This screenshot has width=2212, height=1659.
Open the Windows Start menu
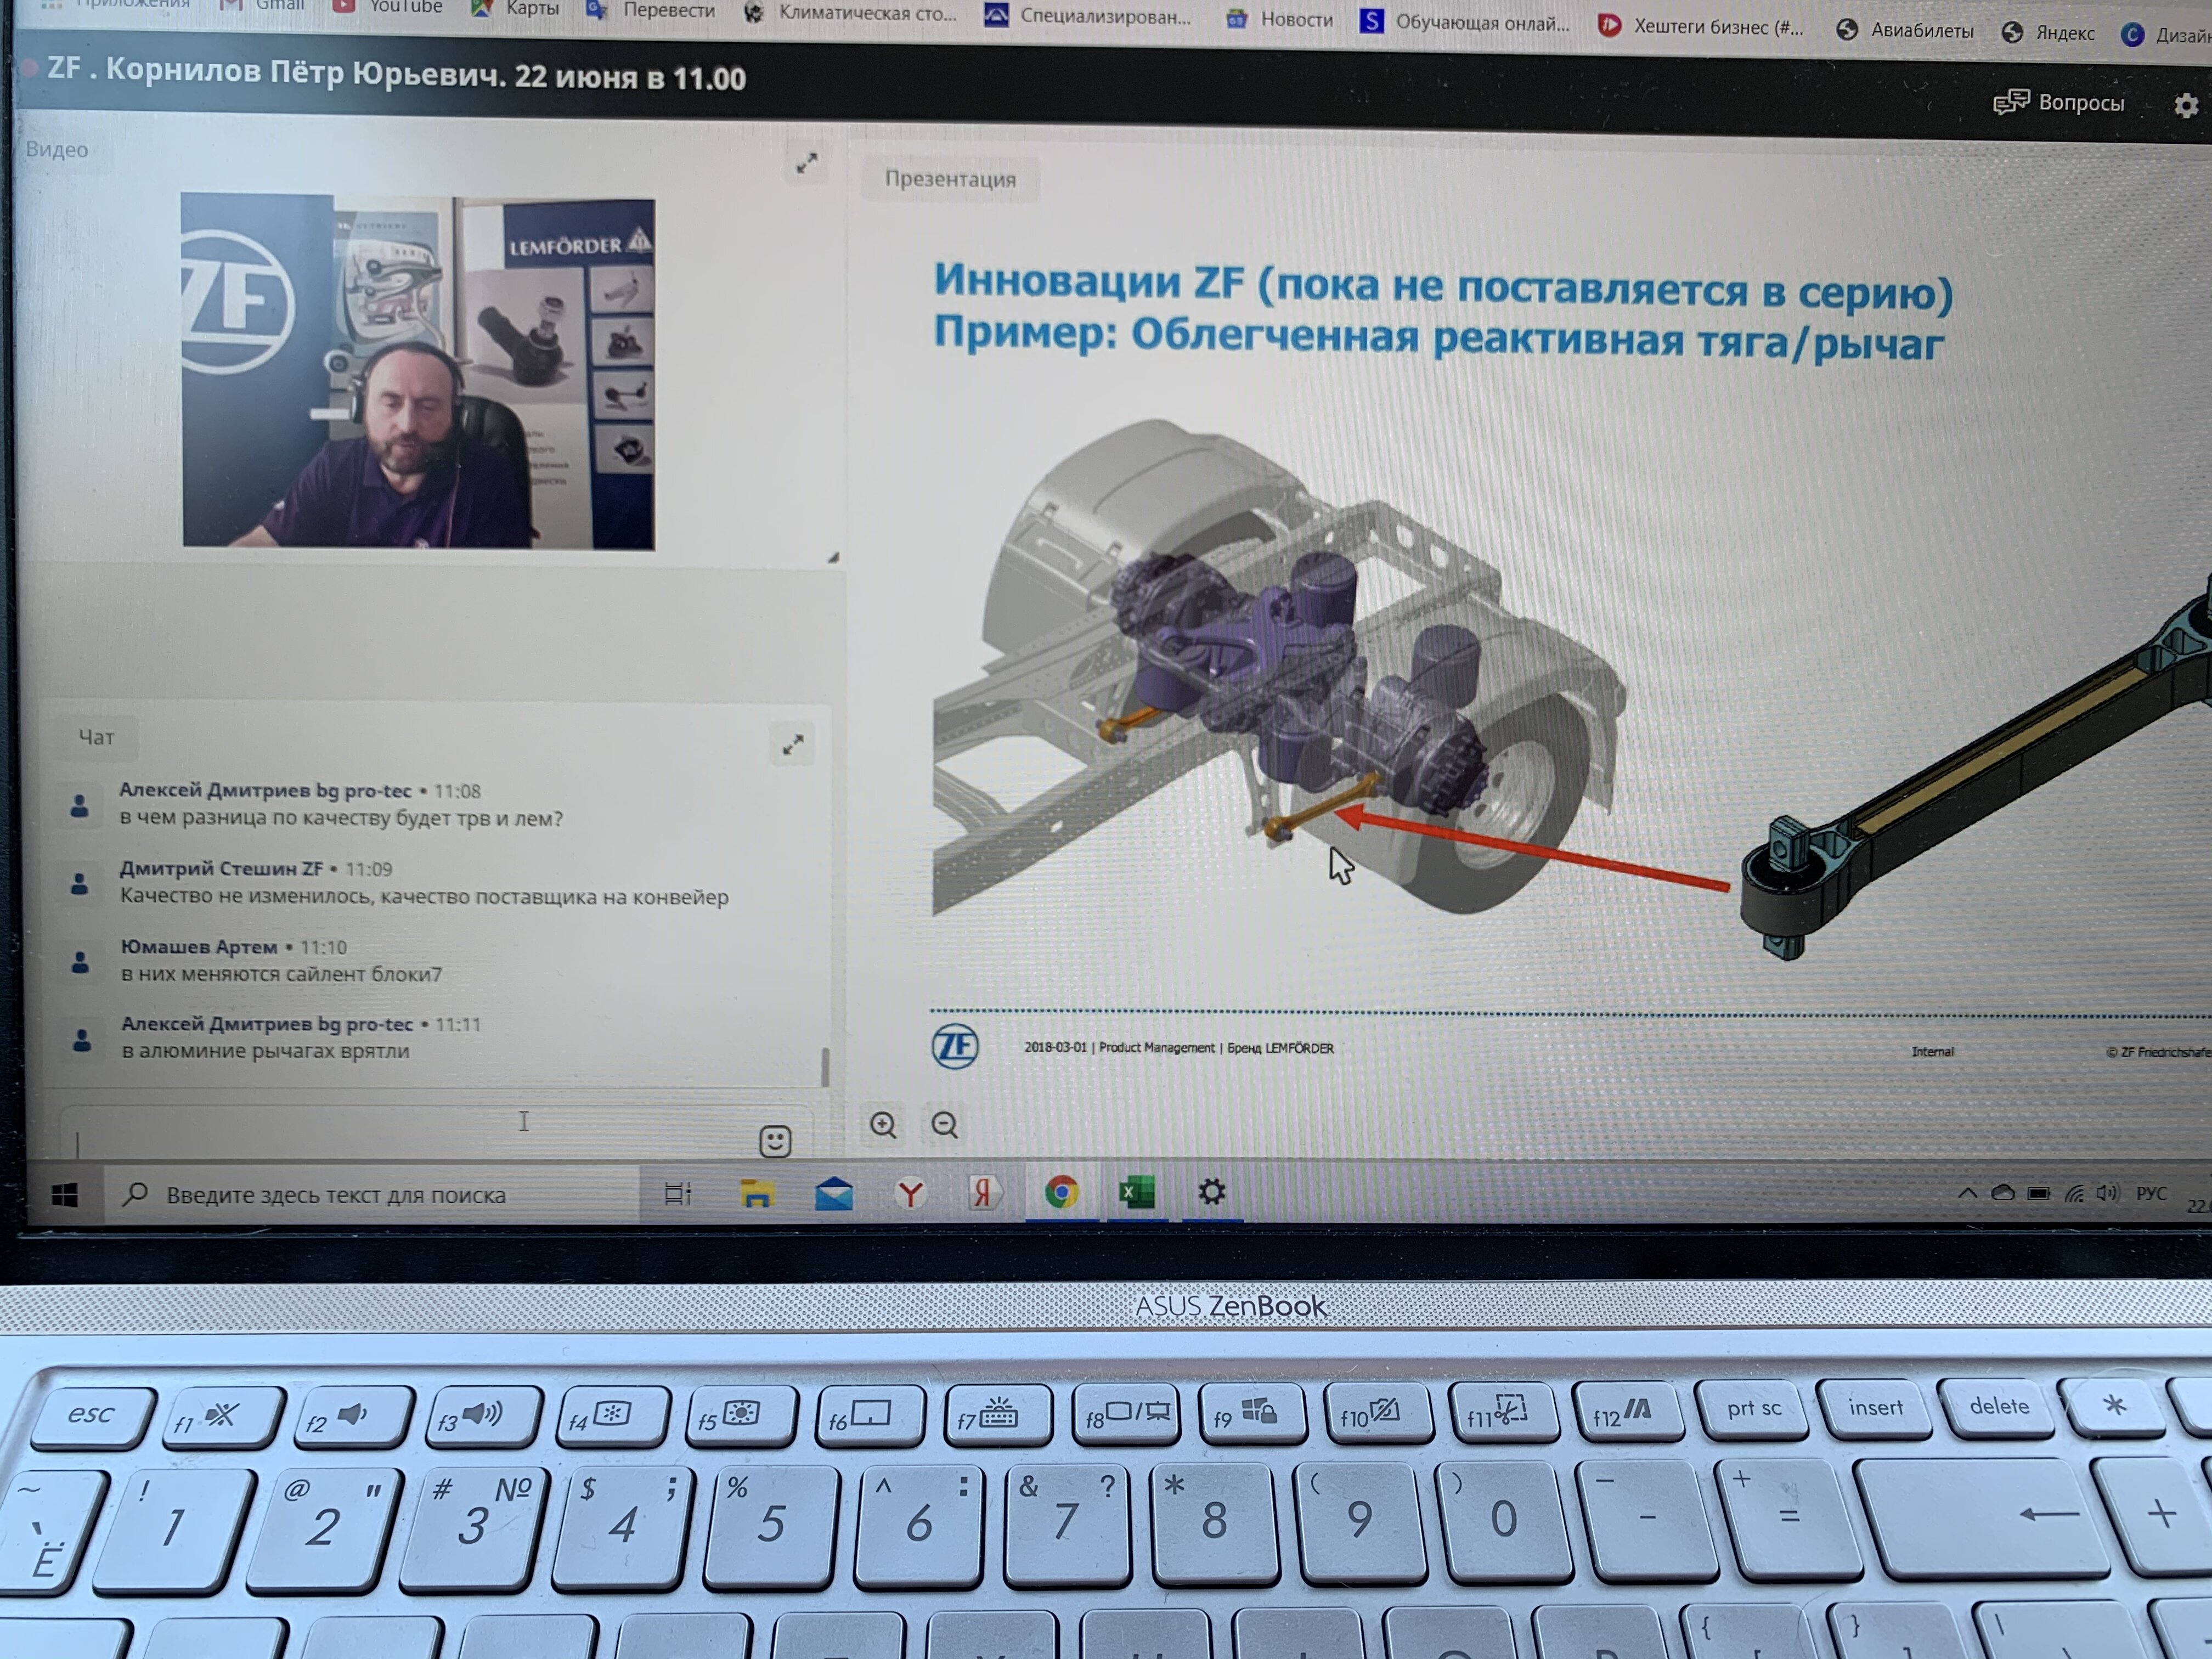click(65, 1195)
